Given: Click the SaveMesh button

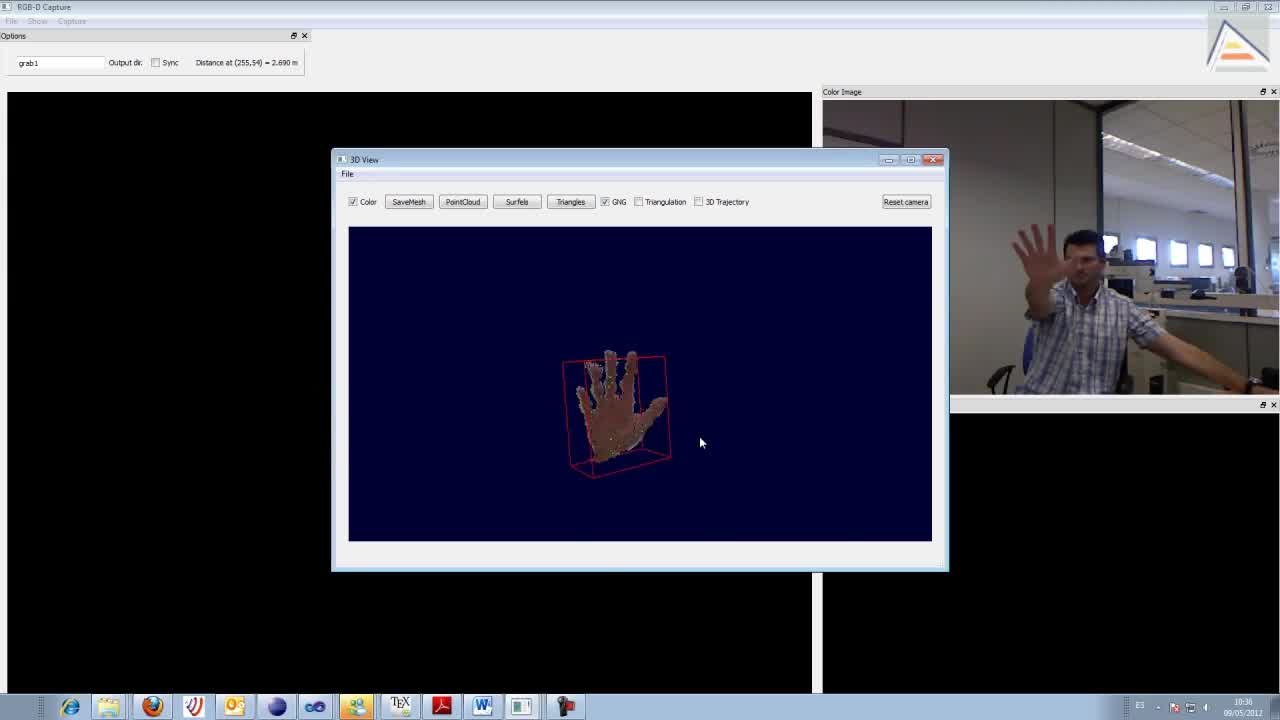Looking at the screenshot, I should point(408,202).
